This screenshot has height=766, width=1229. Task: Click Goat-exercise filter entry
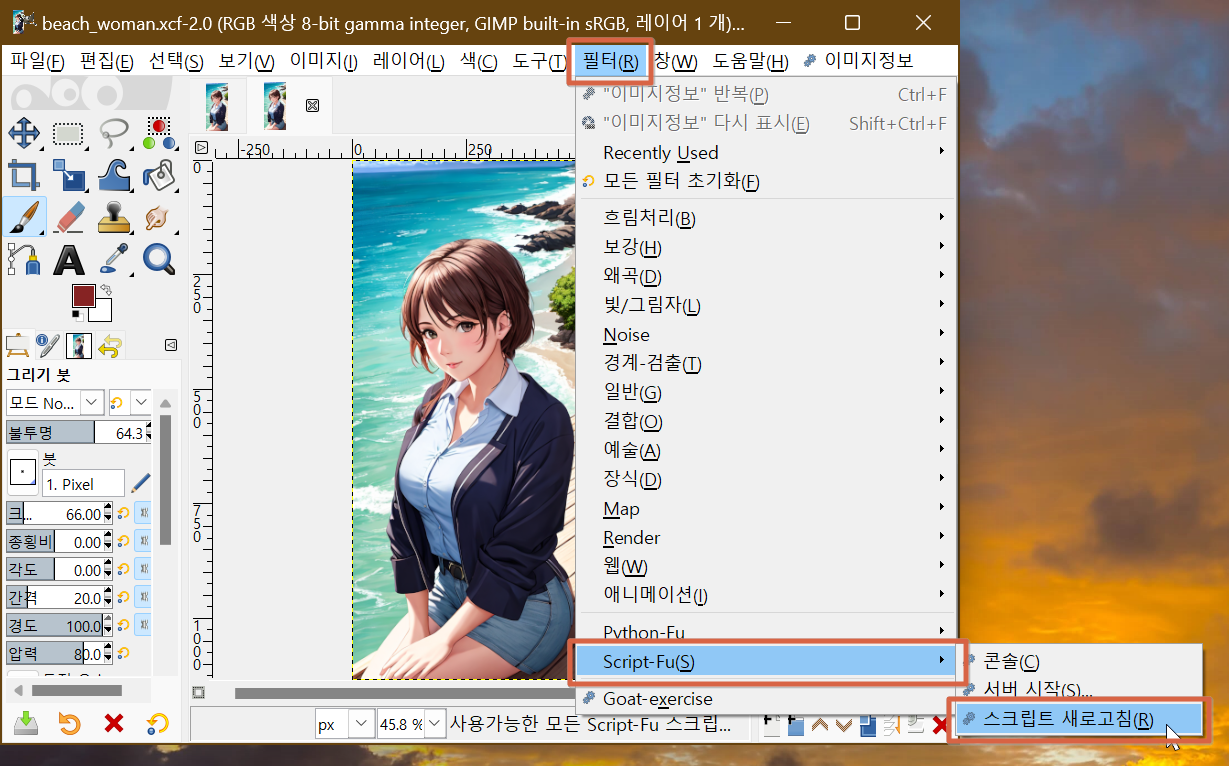[766, 699]
